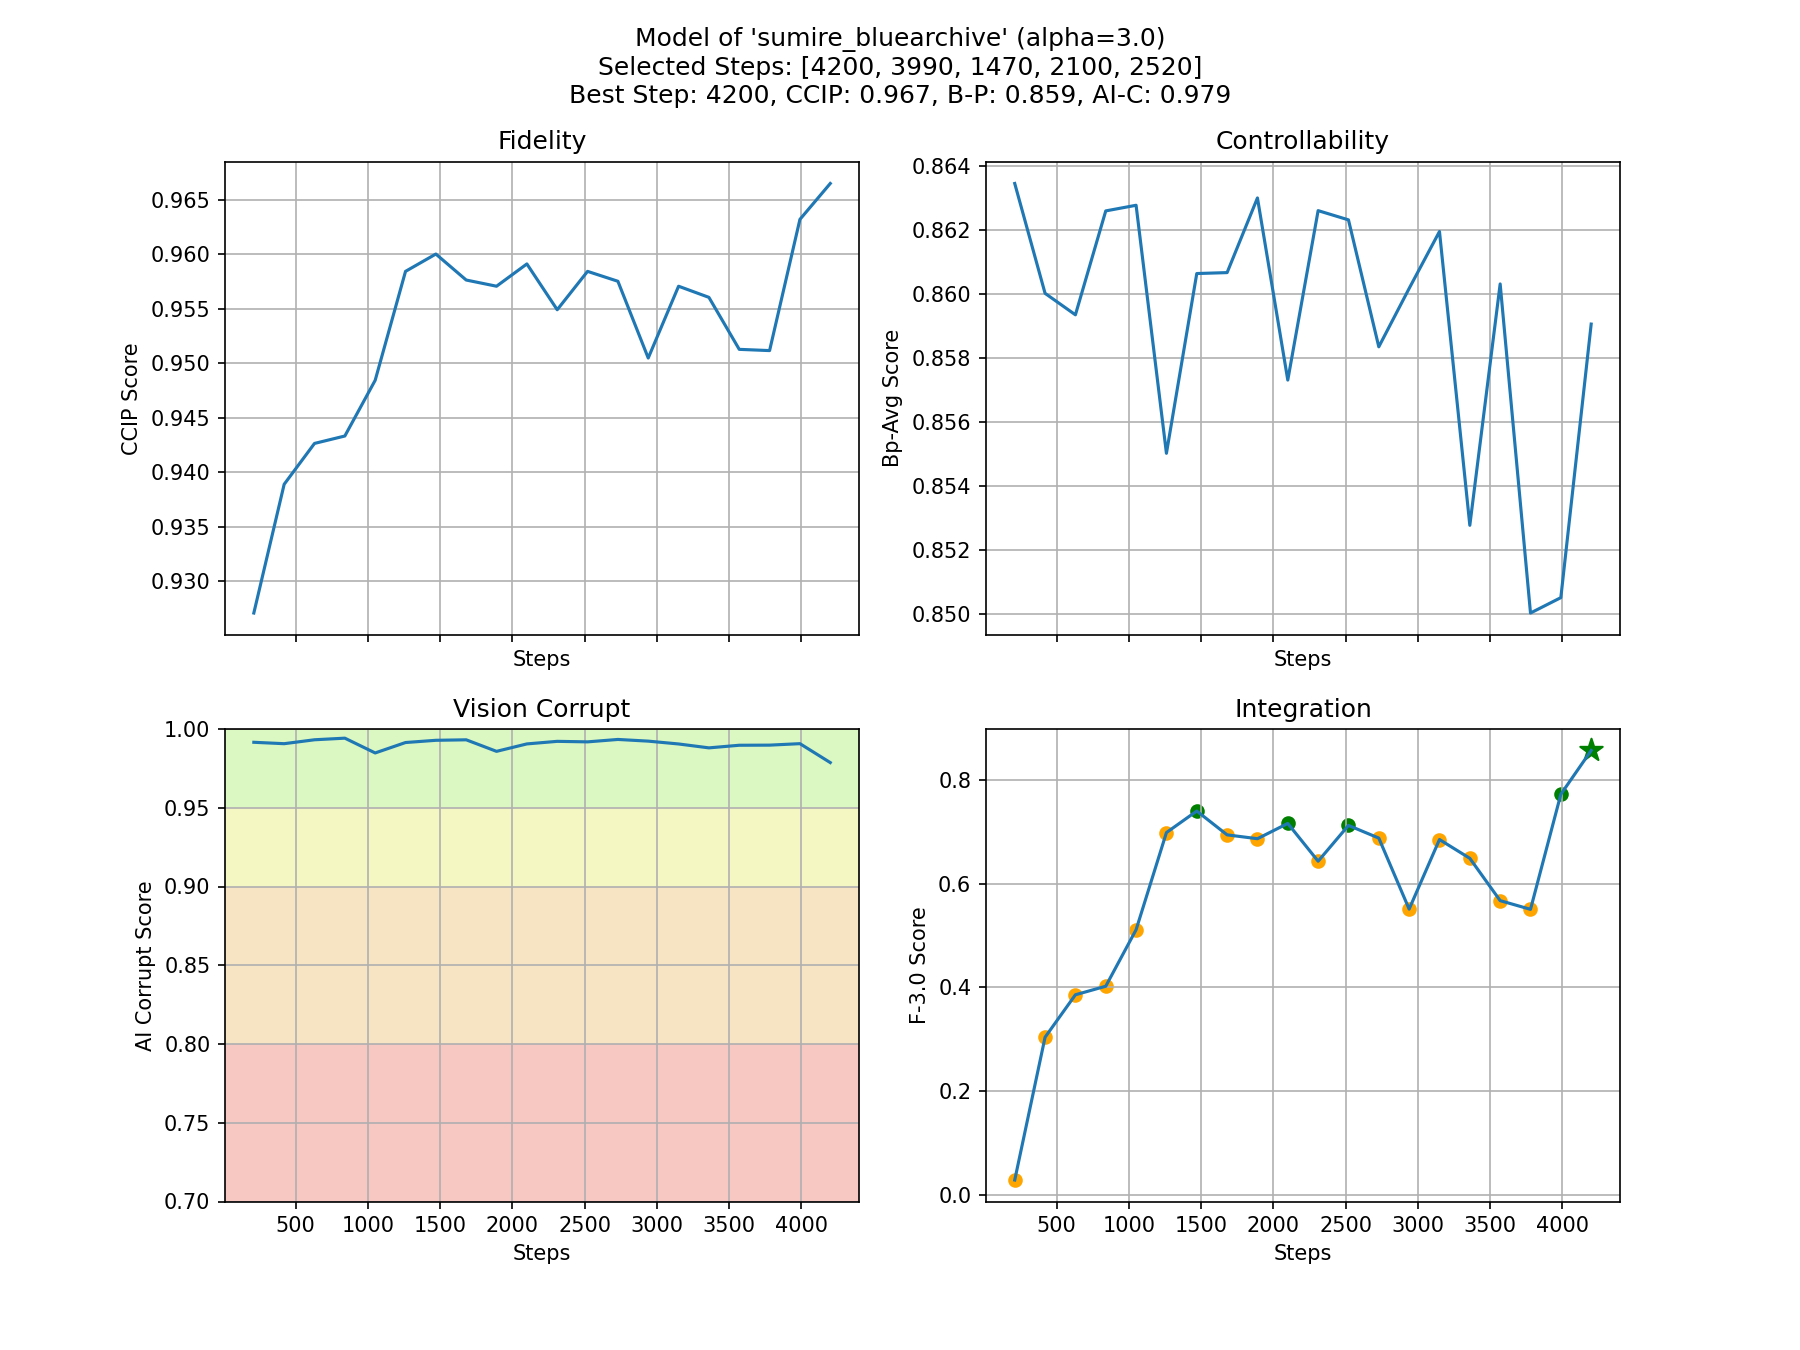This screenshot has height=1350, width=1800.
Task: Click the 0.965 tick on the Fidelity axis
Action: coord(181,201)
